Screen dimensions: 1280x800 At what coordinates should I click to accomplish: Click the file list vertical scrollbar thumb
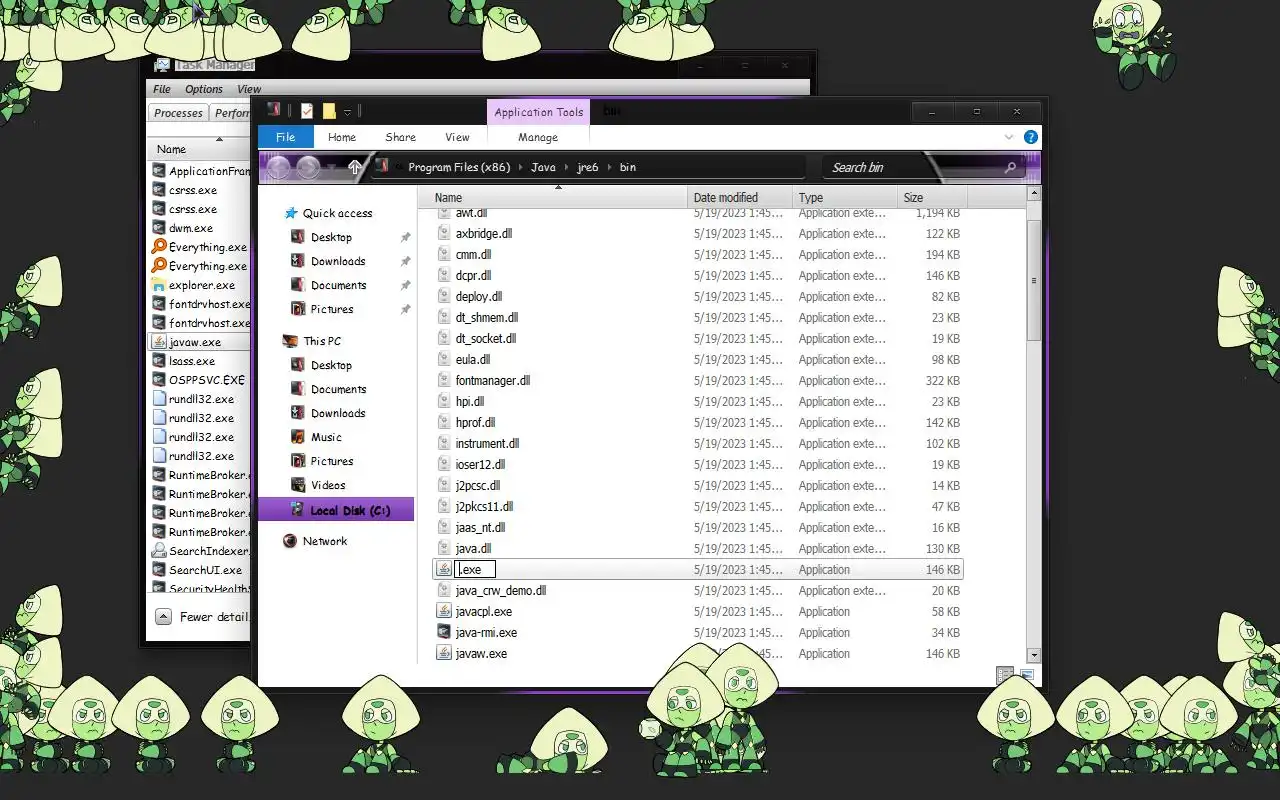(x=1034, y=281)
